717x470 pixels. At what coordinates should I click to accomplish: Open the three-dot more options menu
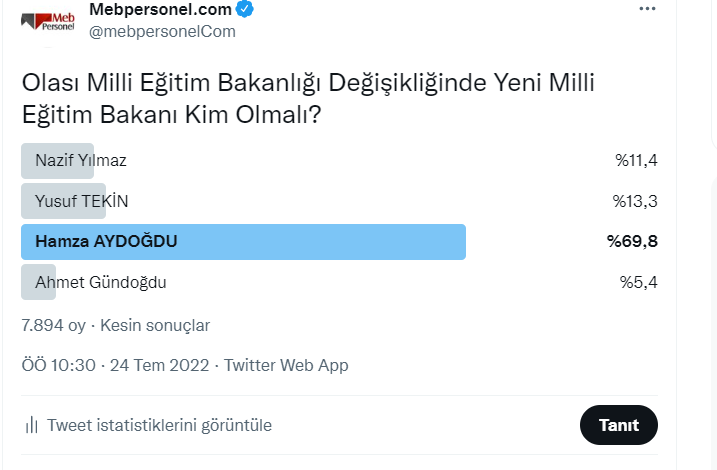click(648, 9)
